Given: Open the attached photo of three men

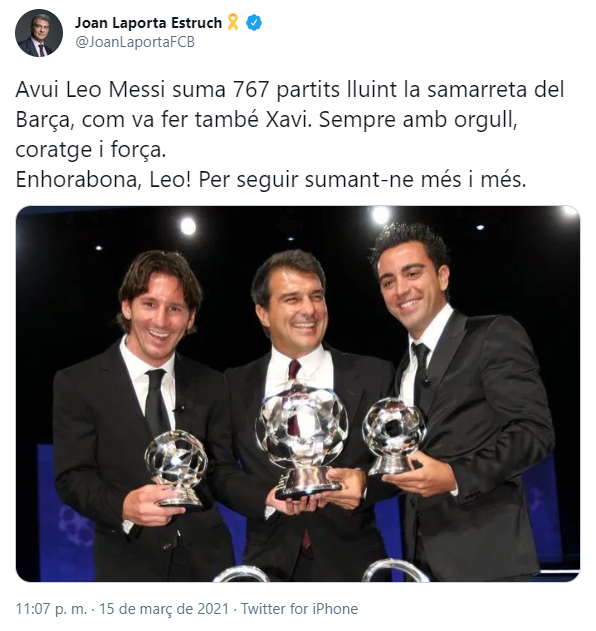Looking at the screenshot, I should (298, 394).
